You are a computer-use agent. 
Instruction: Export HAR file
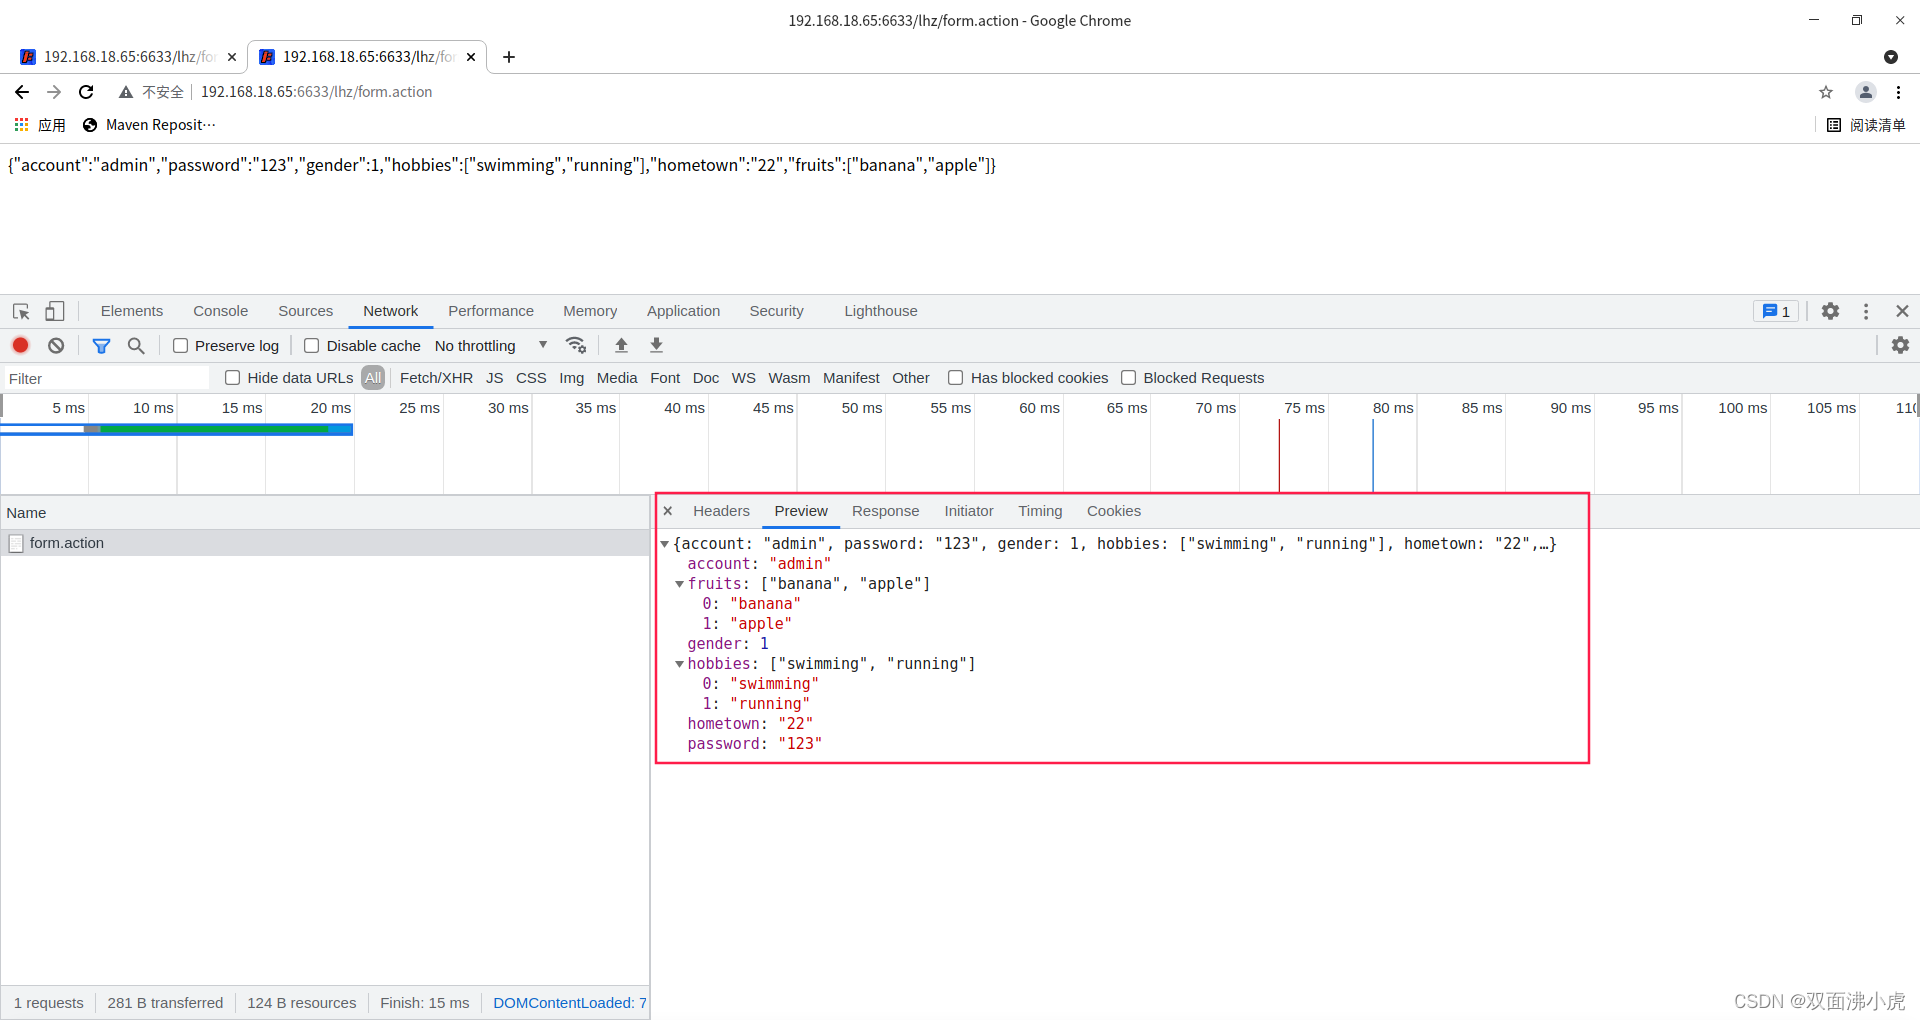click(x=656, y=345)
